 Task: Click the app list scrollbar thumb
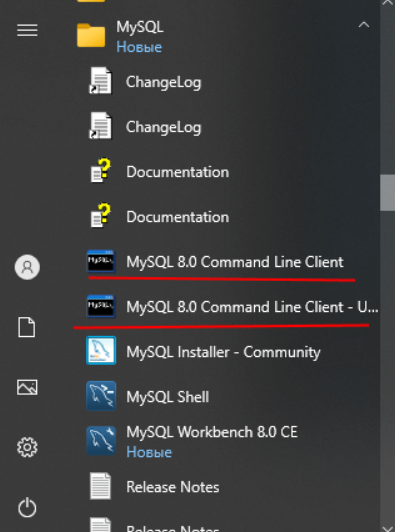[388, 193]
